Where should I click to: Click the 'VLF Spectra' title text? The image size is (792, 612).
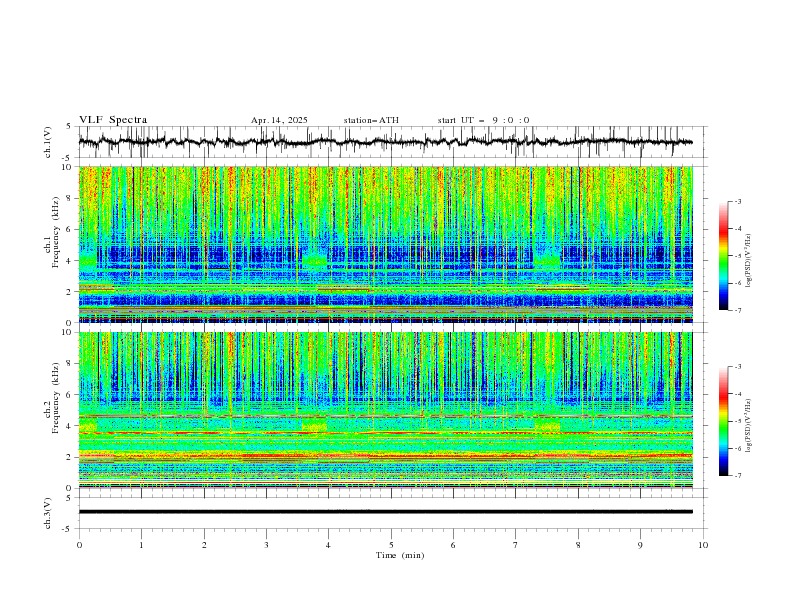click(x=113, y=120)
